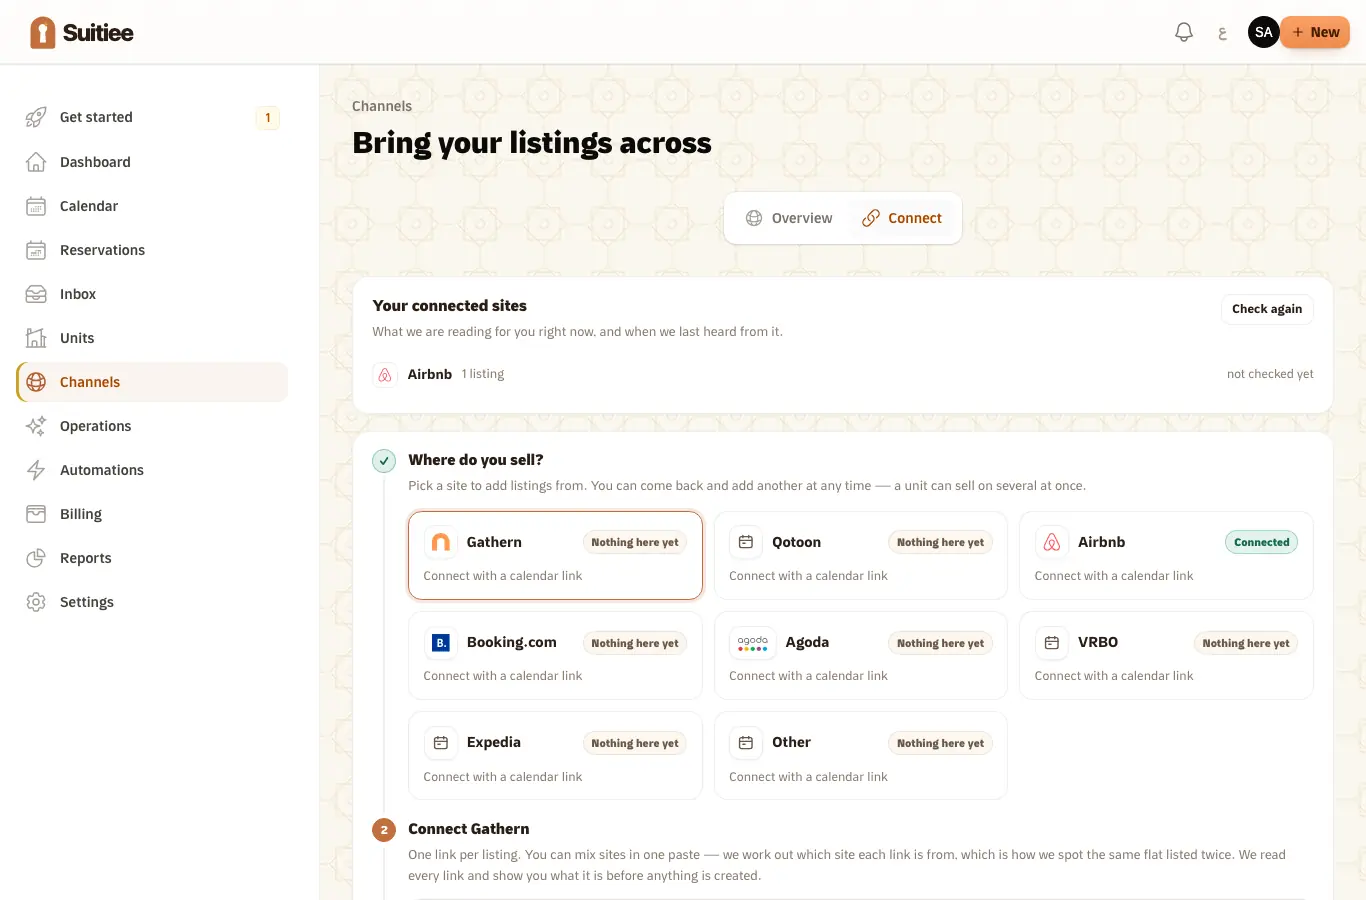Click the Agoda logo icon
Image resolution: width=1366 pixels, height=900 pixels.
[x=753, y=643]
